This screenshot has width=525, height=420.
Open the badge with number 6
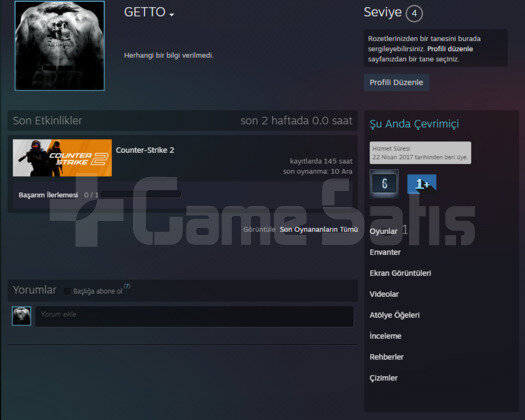point(384,183)
